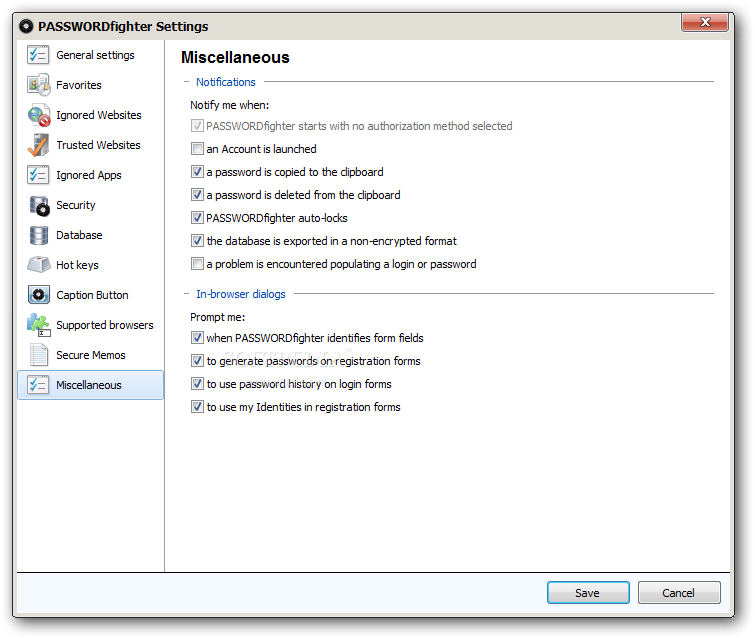Click the Favorites sidebar icon
Image resolution: width=755 pixels, height=638 pixels.
(x=39, y=85)
